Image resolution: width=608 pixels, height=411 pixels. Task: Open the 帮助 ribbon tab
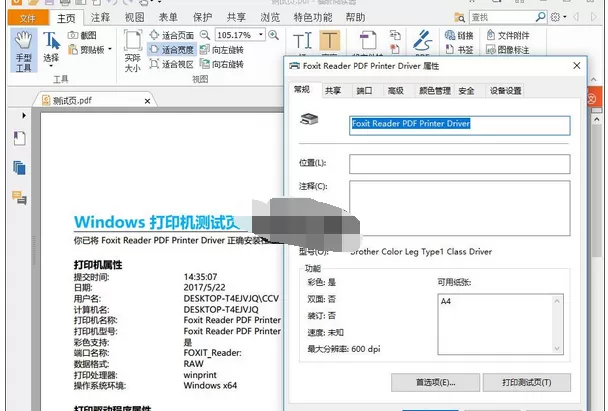click(355, 17)
